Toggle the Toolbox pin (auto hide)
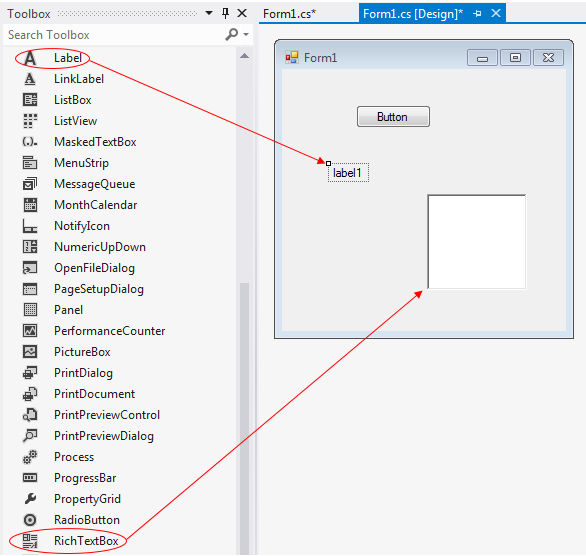The image size is (586, 556). point(225,13)
